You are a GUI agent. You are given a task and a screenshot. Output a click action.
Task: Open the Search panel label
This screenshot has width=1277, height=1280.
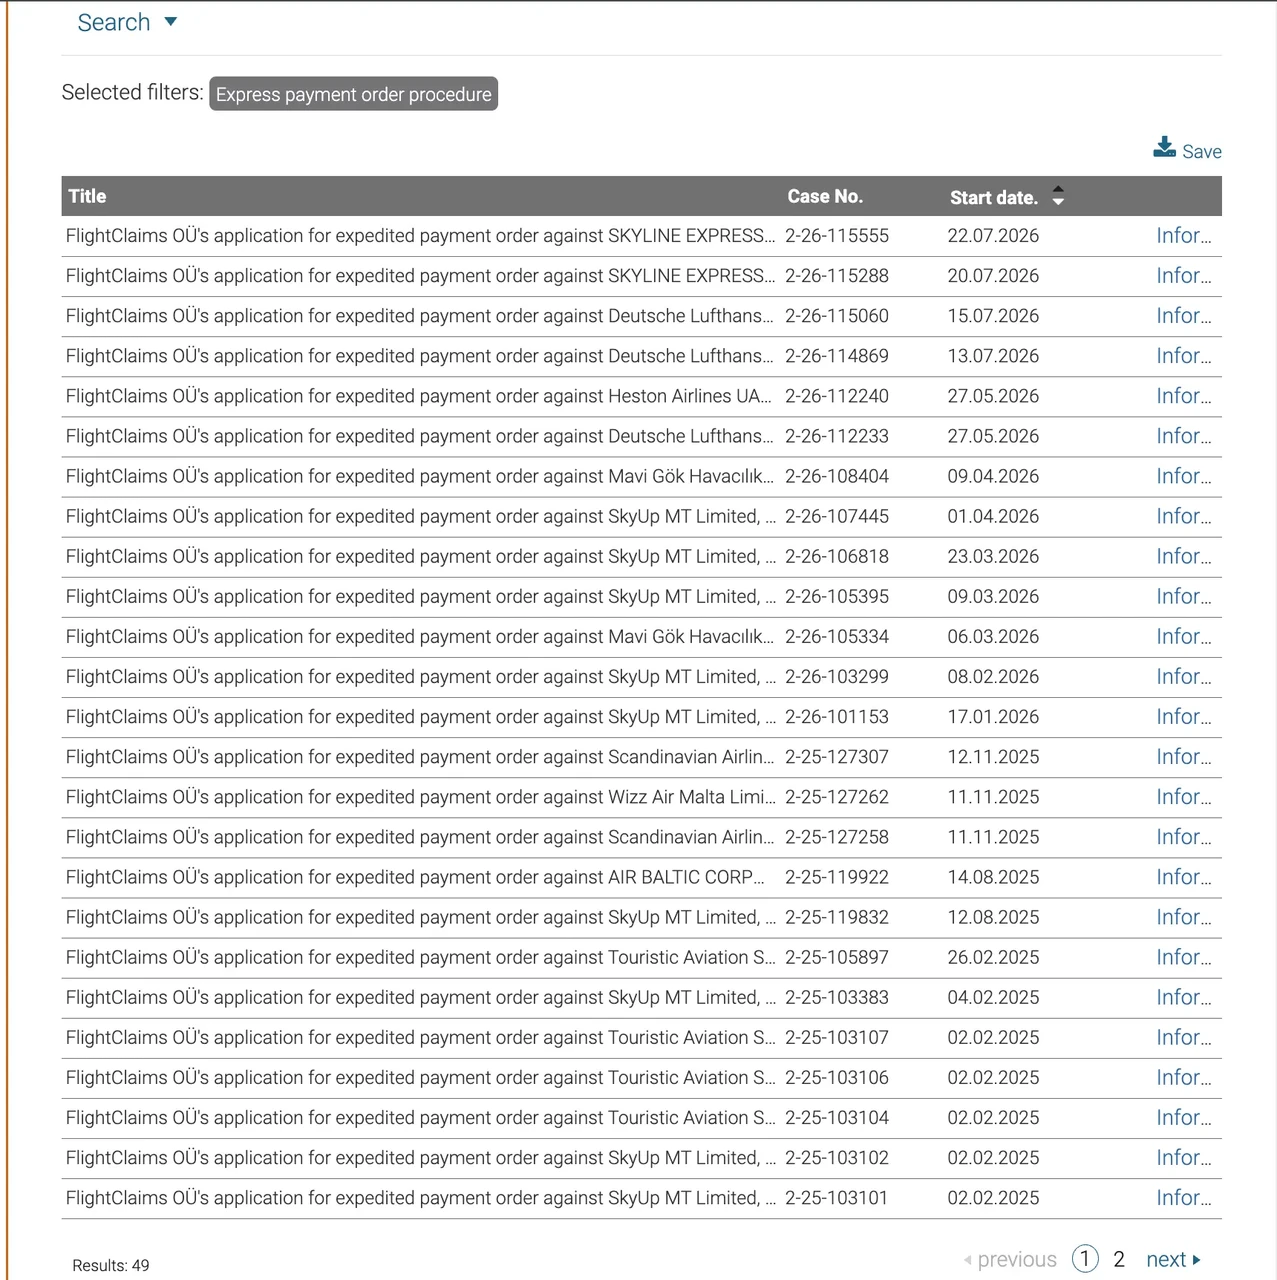[114, 22]
